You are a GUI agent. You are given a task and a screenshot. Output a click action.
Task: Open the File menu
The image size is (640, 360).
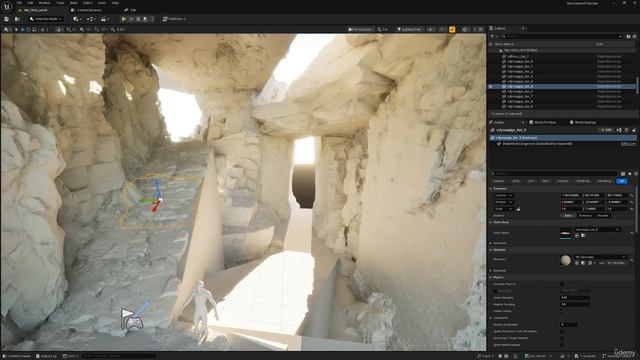tap(19, 3)
